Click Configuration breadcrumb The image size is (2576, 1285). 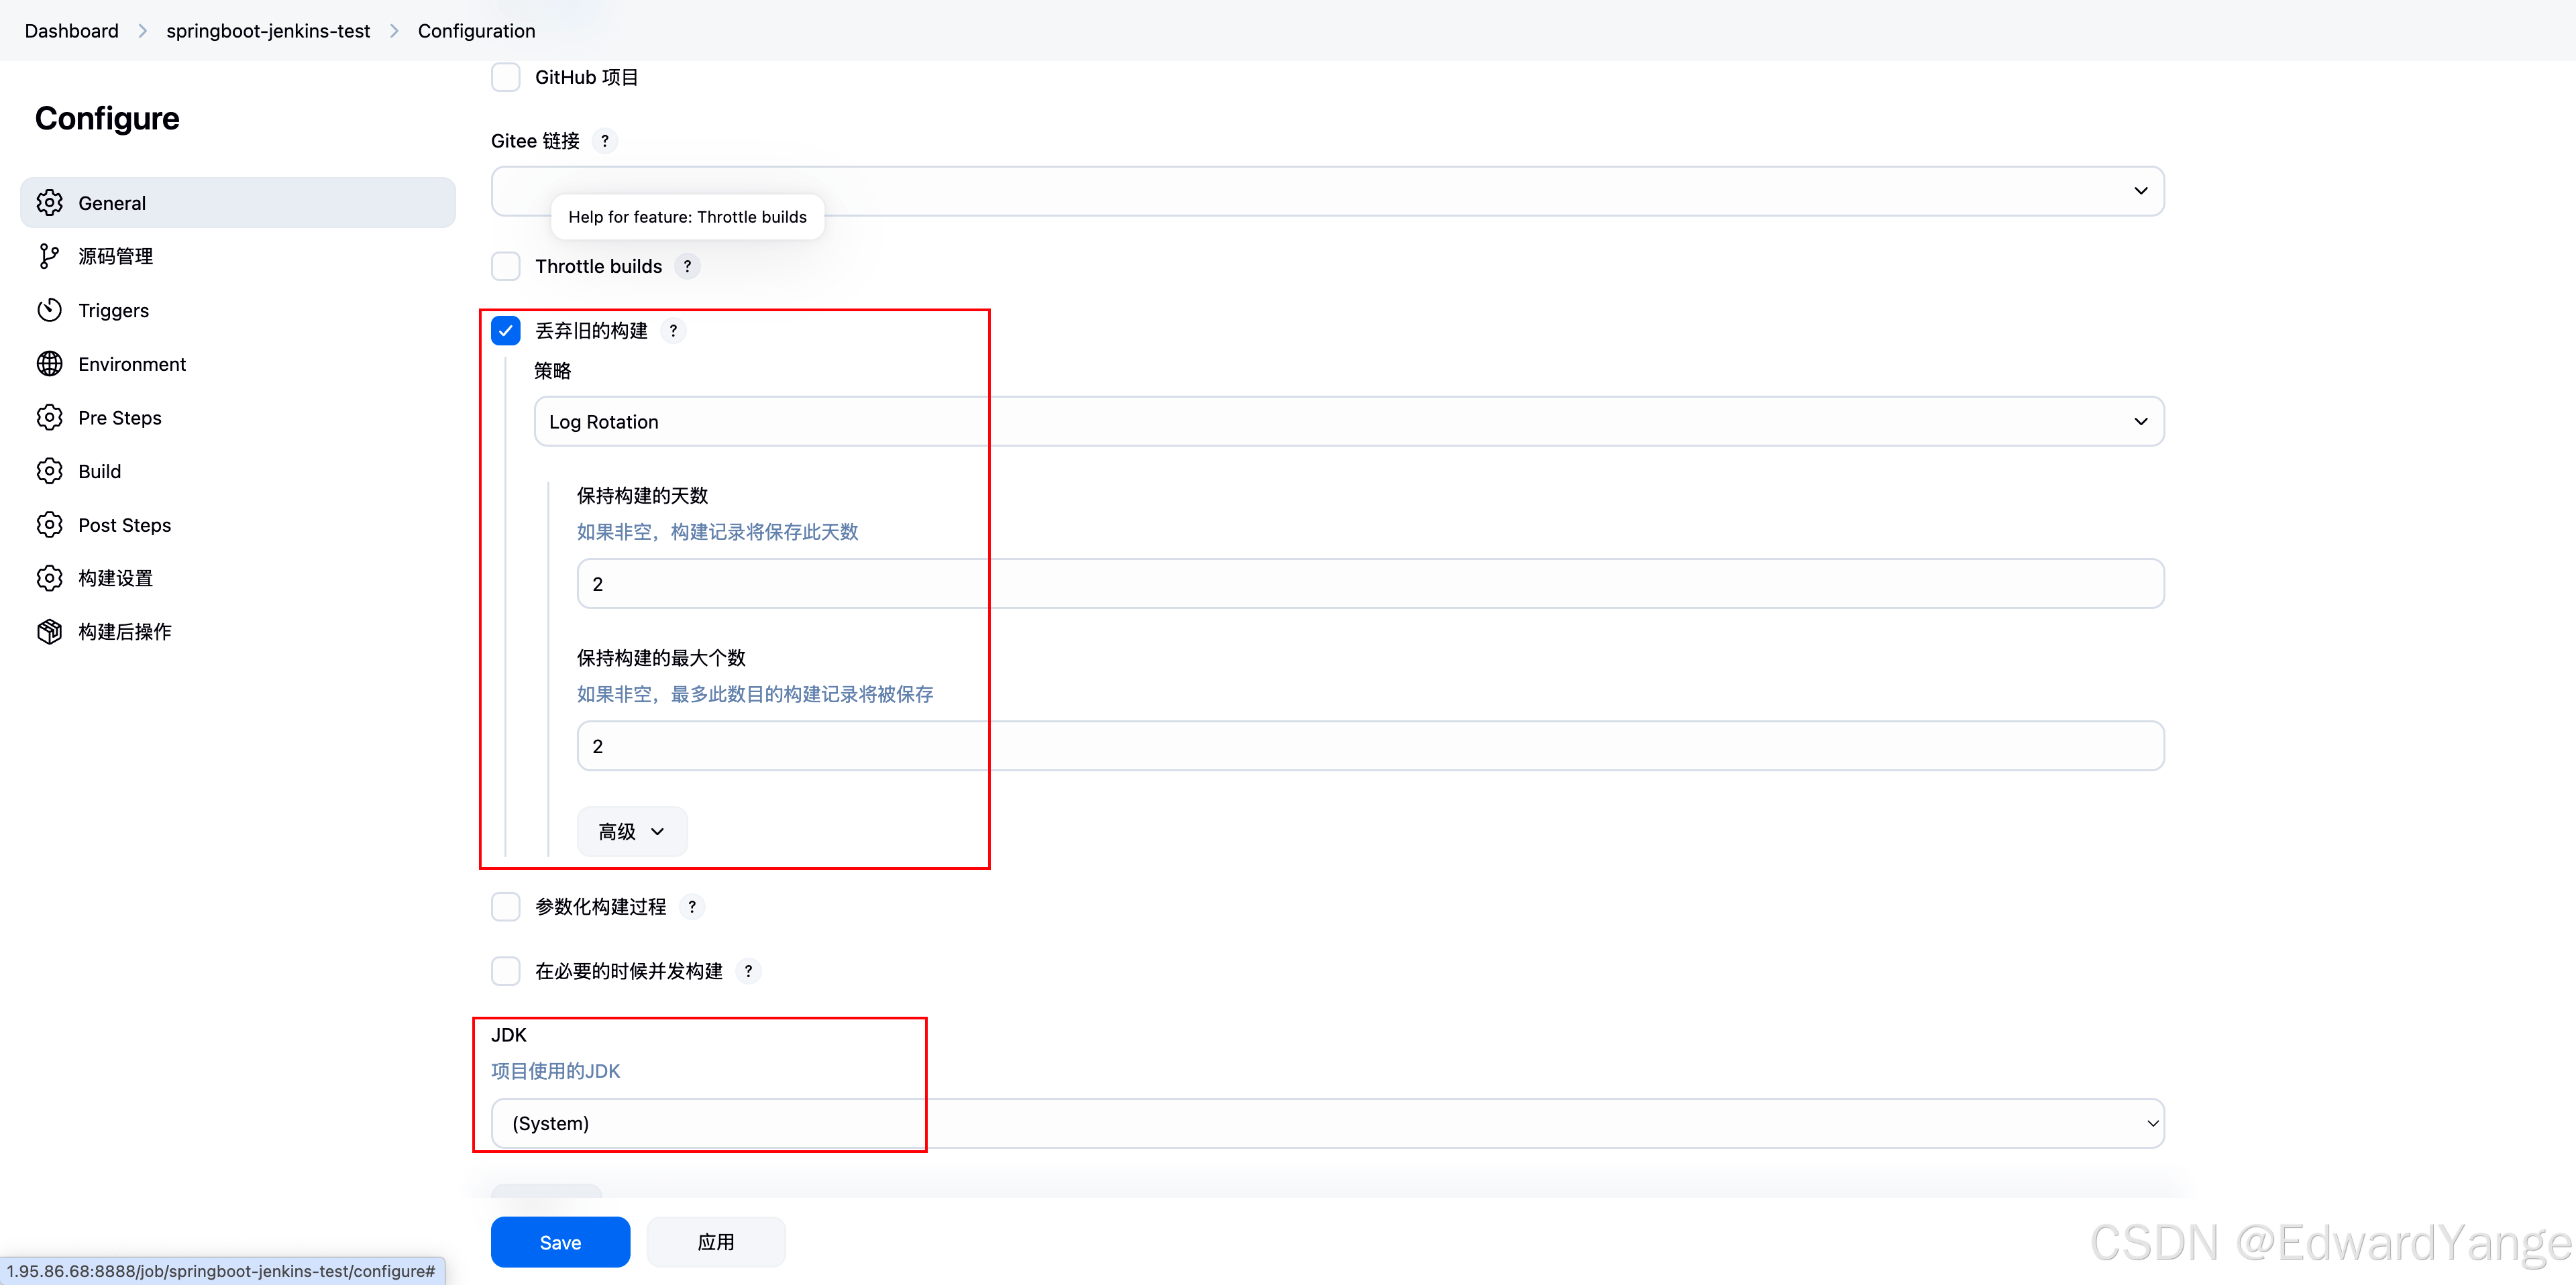pos(476,31)
